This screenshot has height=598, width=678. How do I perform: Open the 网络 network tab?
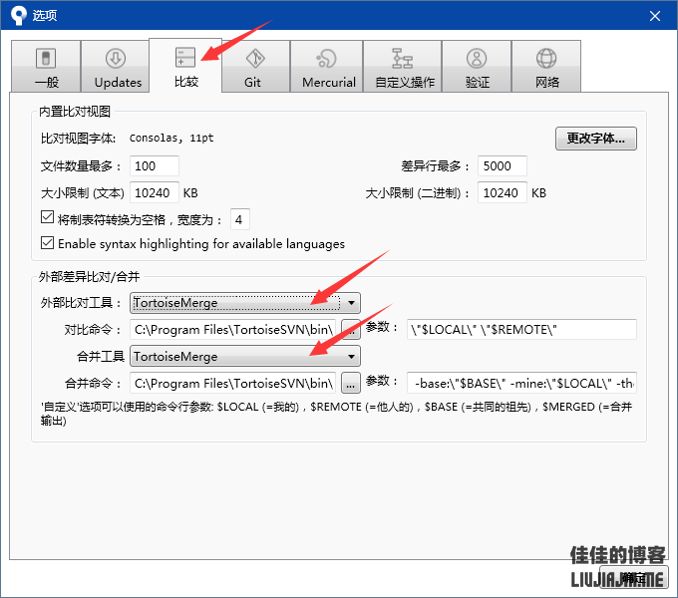(x=546, y=68)
